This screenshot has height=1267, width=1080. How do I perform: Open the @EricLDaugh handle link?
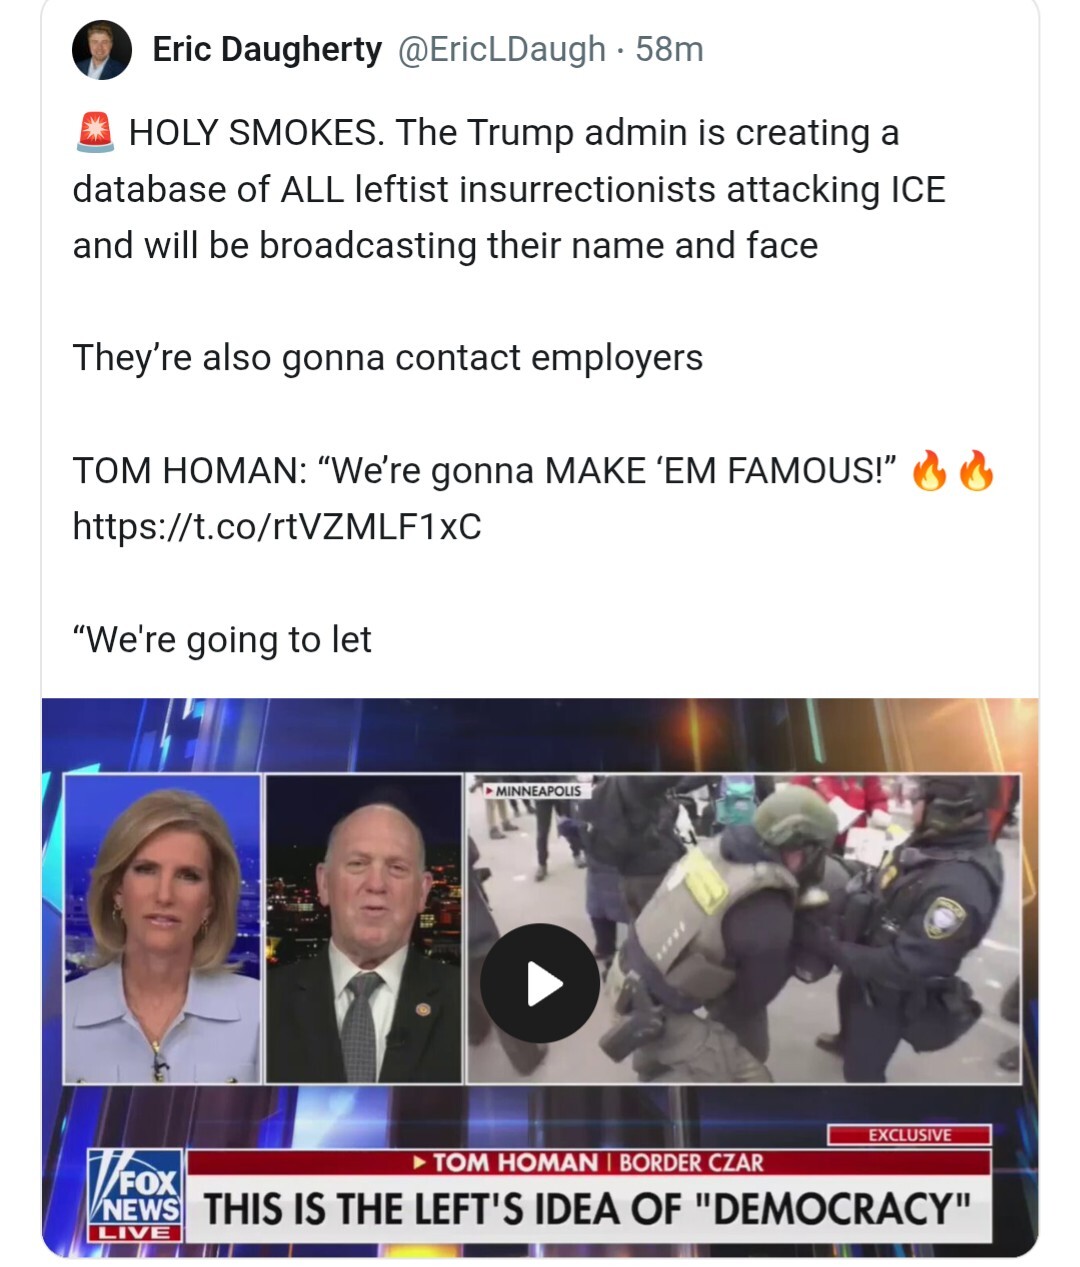502,49
